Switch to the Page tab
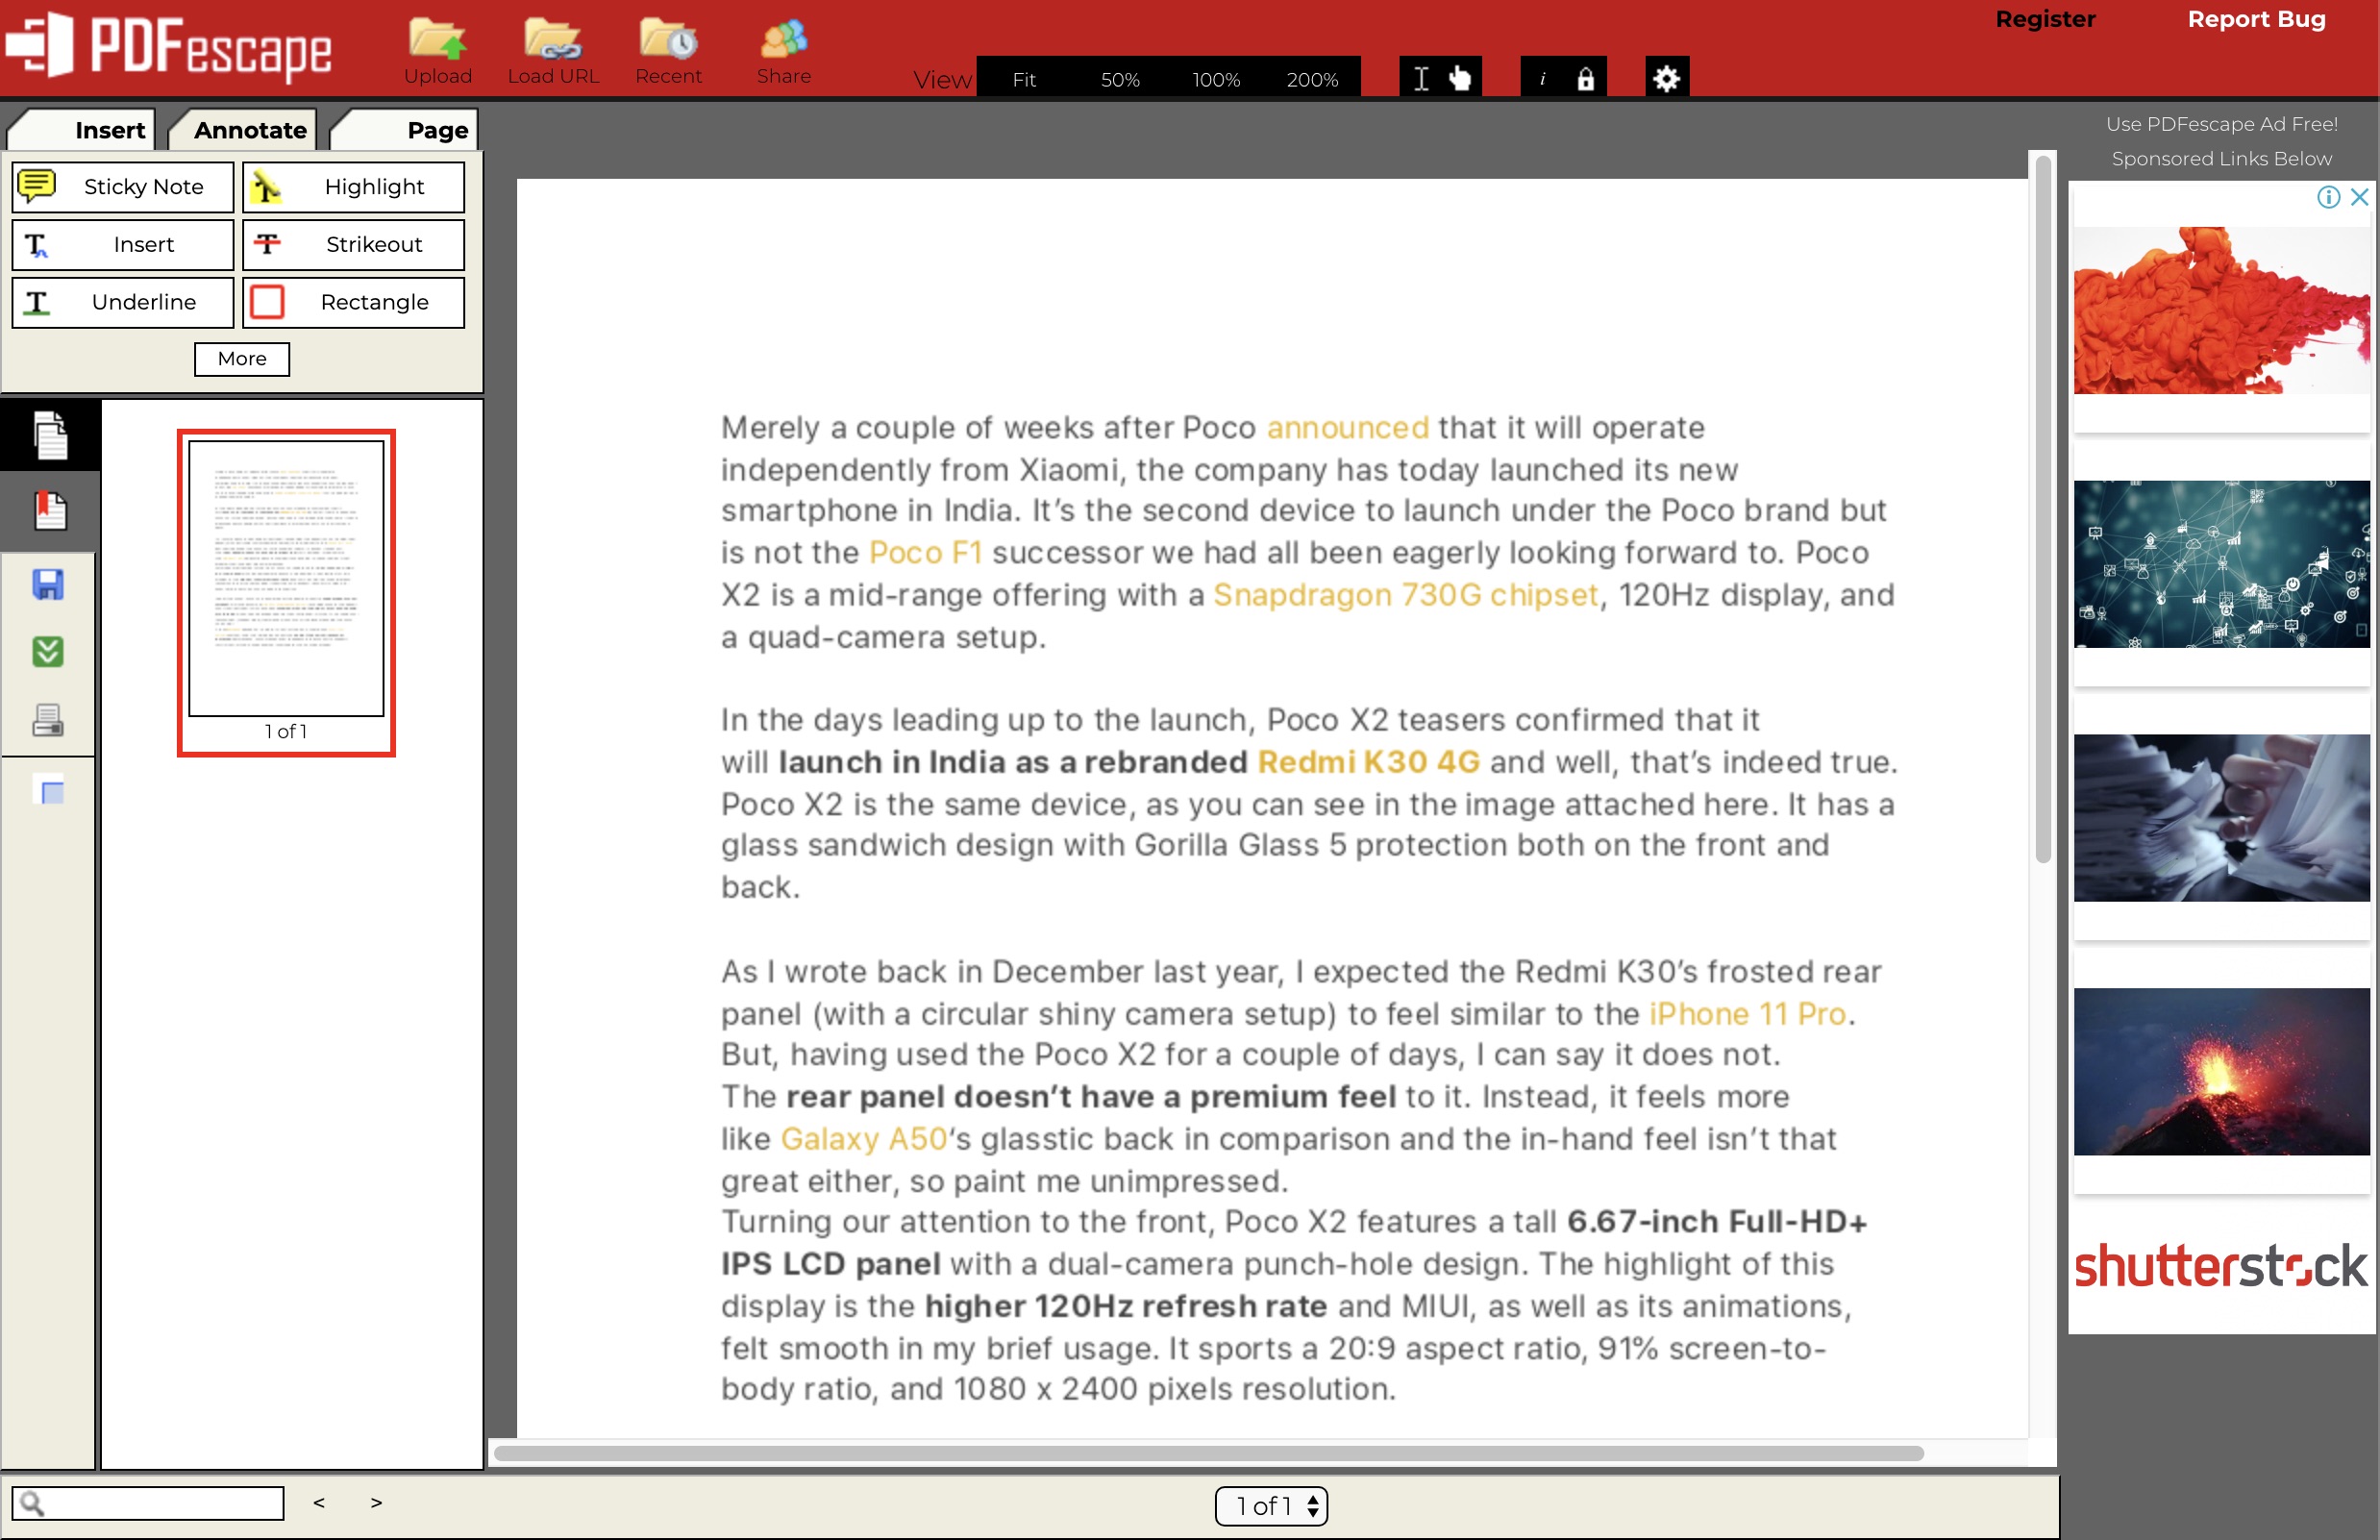 coord(434,129)
